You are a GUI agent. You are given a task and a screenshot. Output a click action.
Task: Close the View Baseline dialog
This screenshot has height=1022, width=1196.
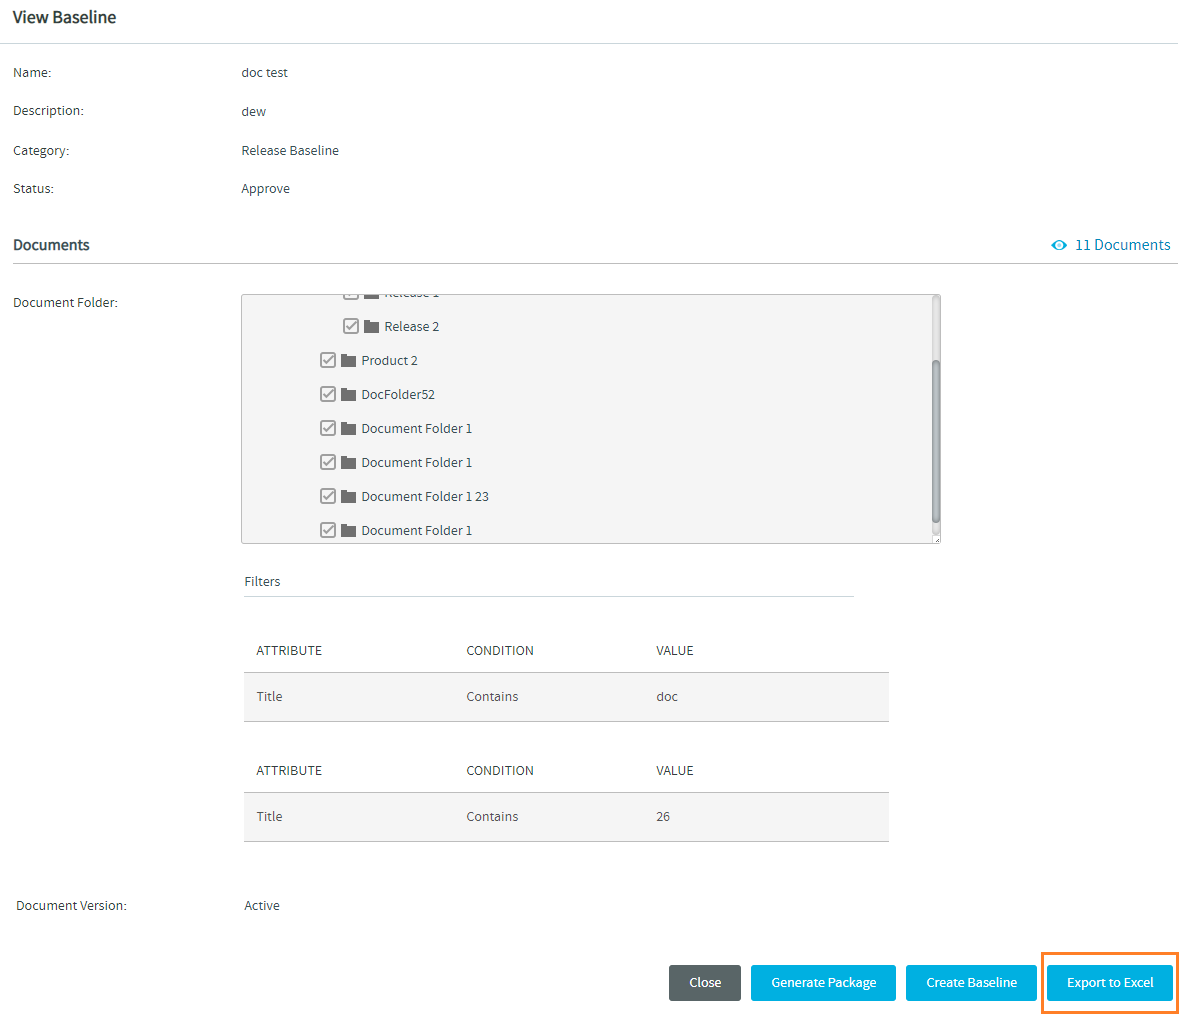pyautogui.click(x=705, y=982)
